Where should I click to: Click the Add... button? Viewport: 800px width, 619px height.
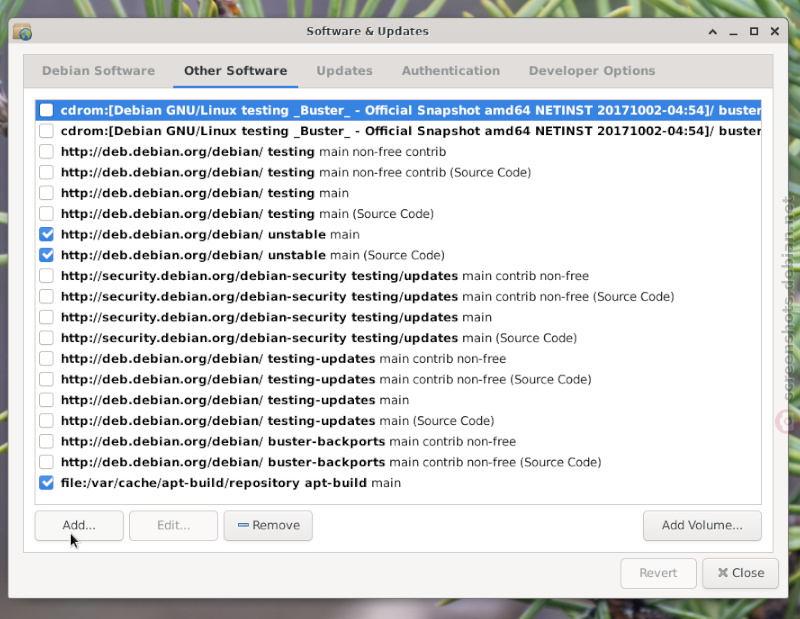(x=79, y=525)
